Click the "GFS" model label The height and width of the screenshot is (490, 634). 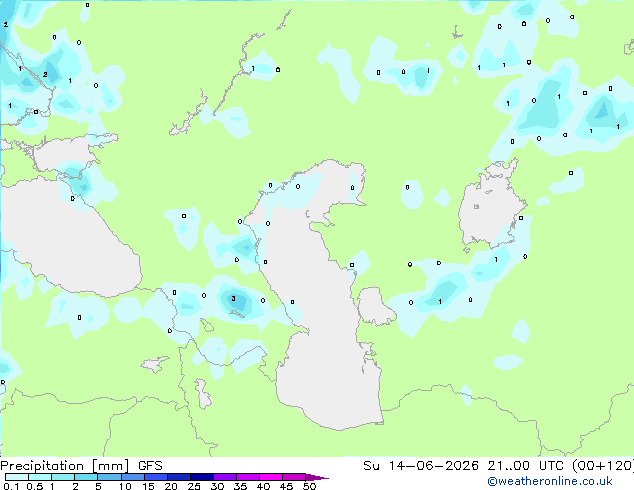tap(150, 466)
